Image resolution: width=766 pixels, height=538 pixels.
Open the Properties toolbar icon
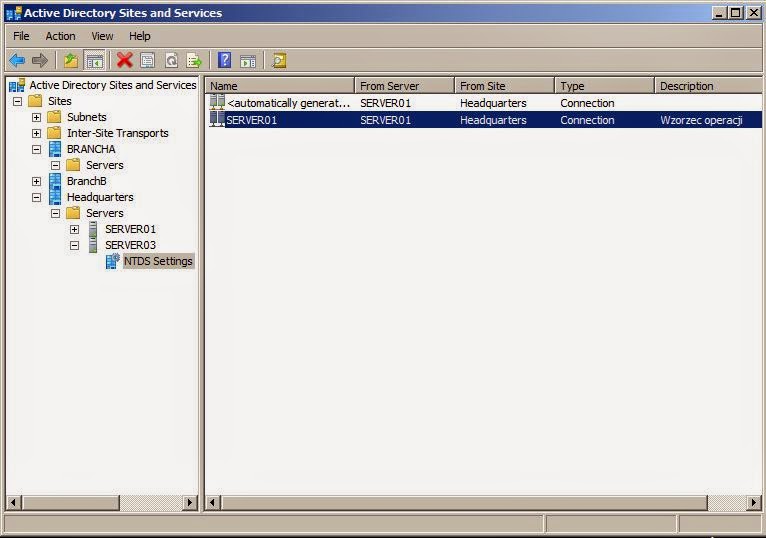(x=148, y=61)
